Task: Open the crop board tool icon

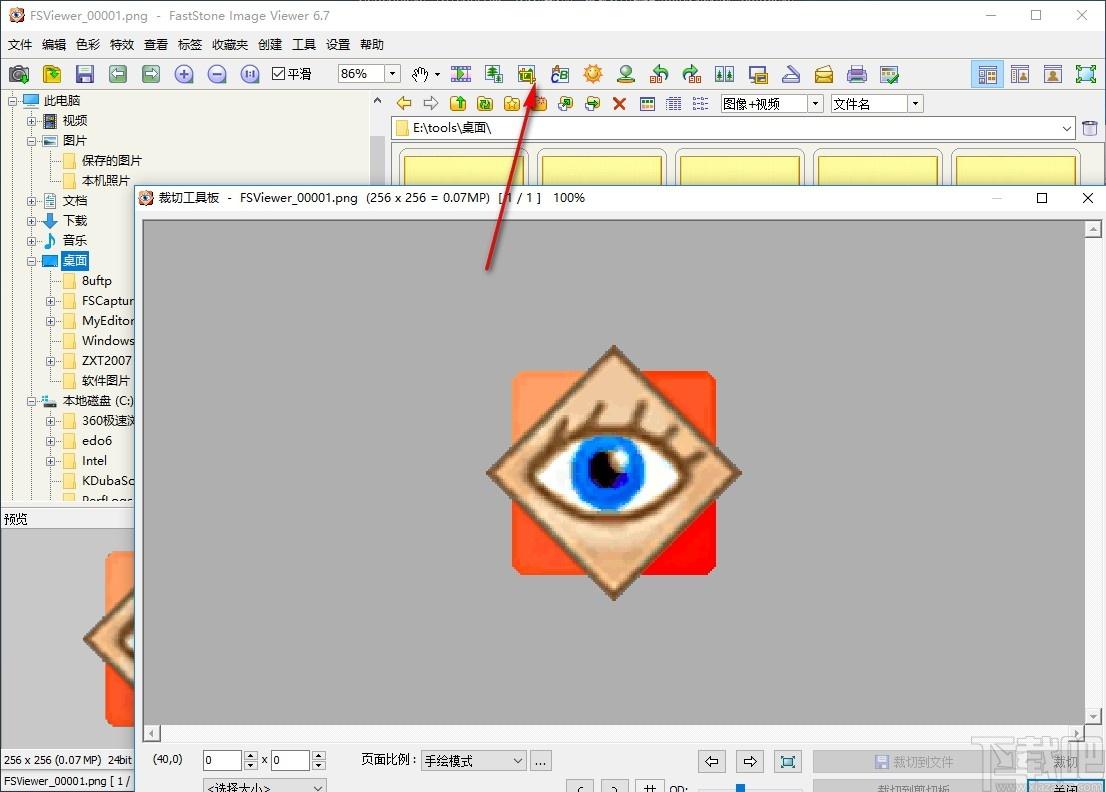Action: pos(526,74)
